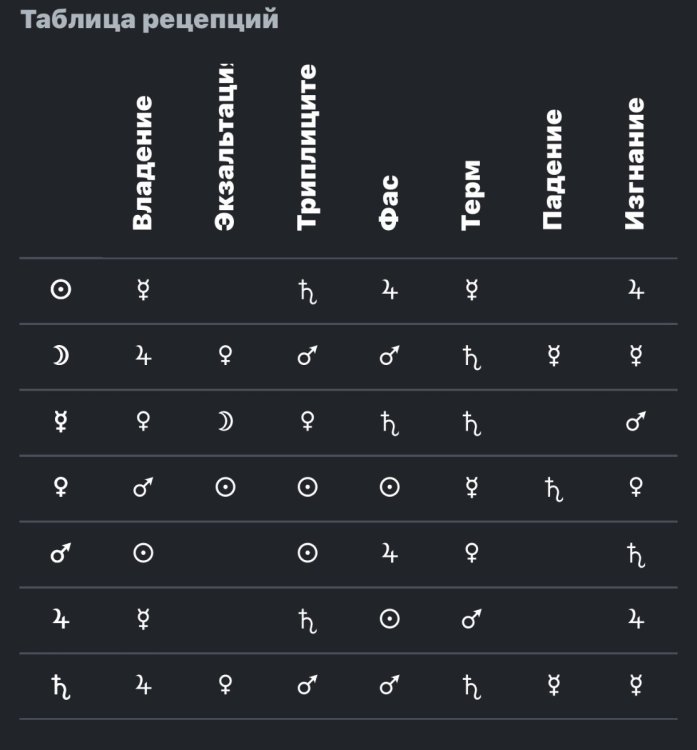
Task: Select the Фас column header
Action: [390, 203]
